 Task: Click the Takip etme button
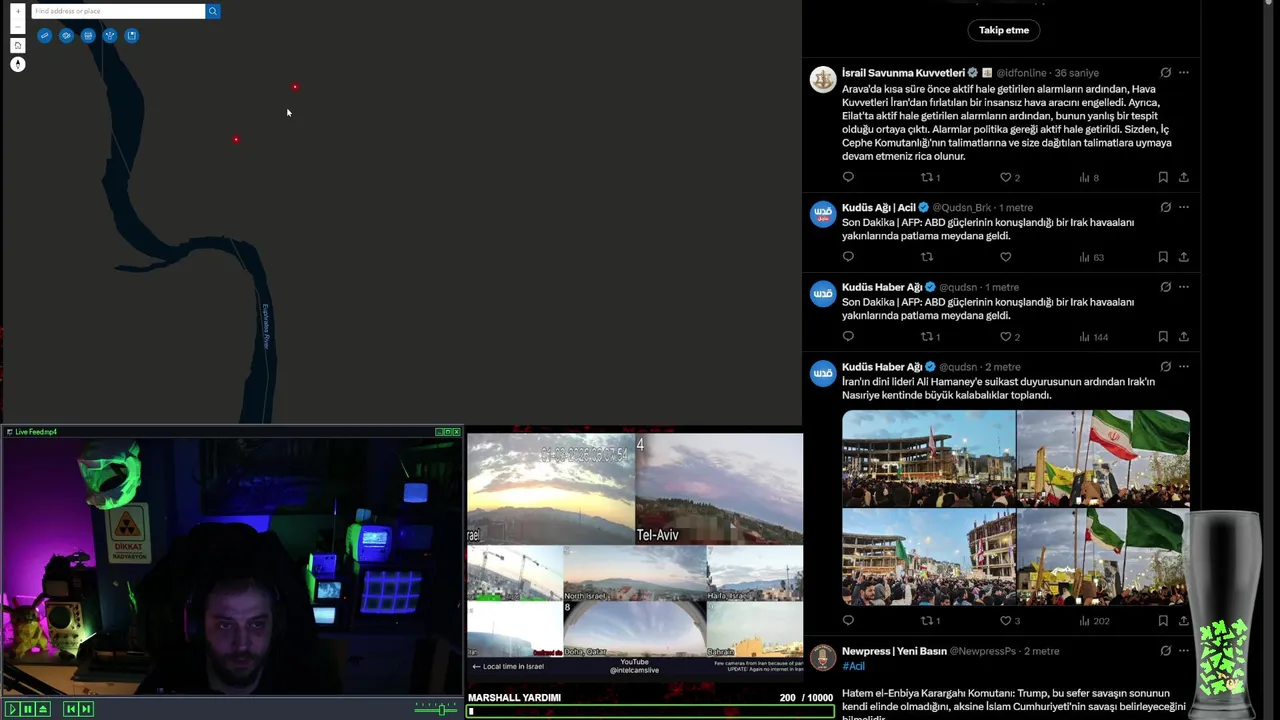click(x=1003, y=30)
